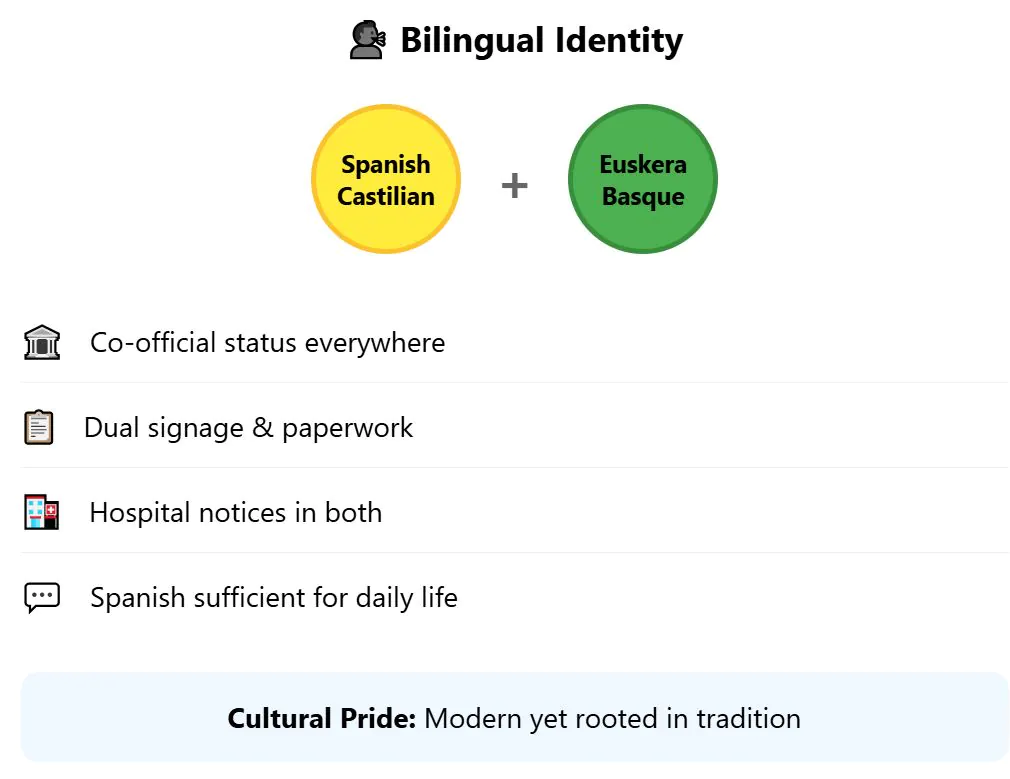The height and width of the screenshot is (779, 1010).
Task: Click the divider line under Hospital notices row
Action: point(514,552)
